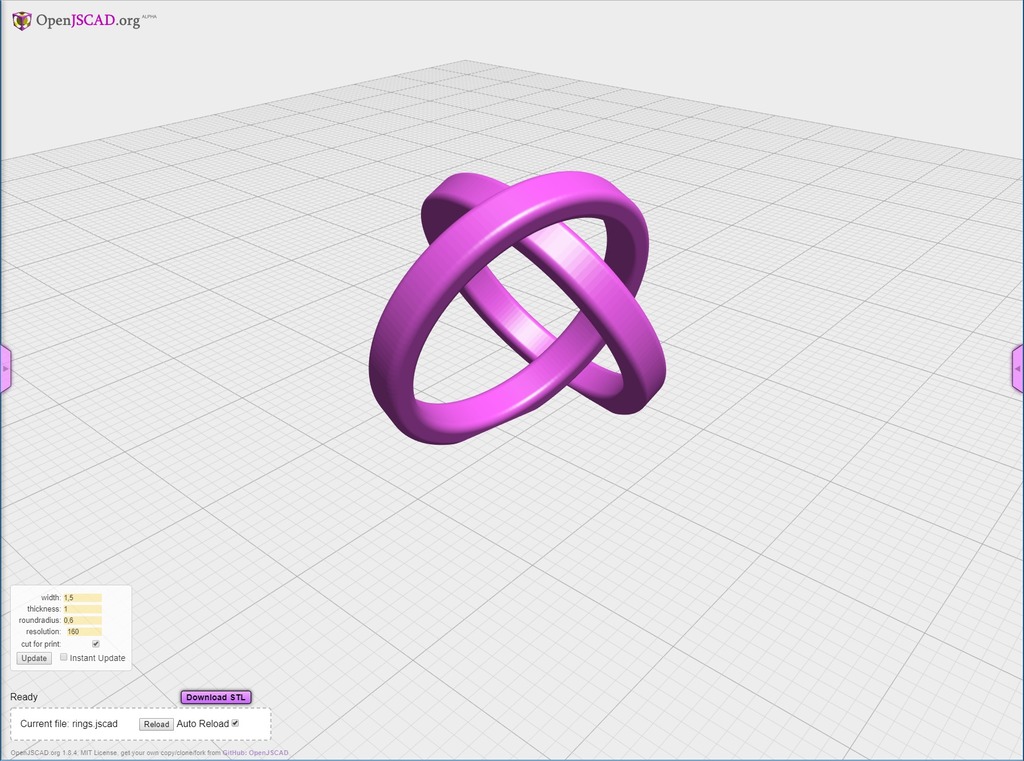This screenshot has height=761, width=1024.
Task: Focus the roundradius input field
Action: pos(82,620)
